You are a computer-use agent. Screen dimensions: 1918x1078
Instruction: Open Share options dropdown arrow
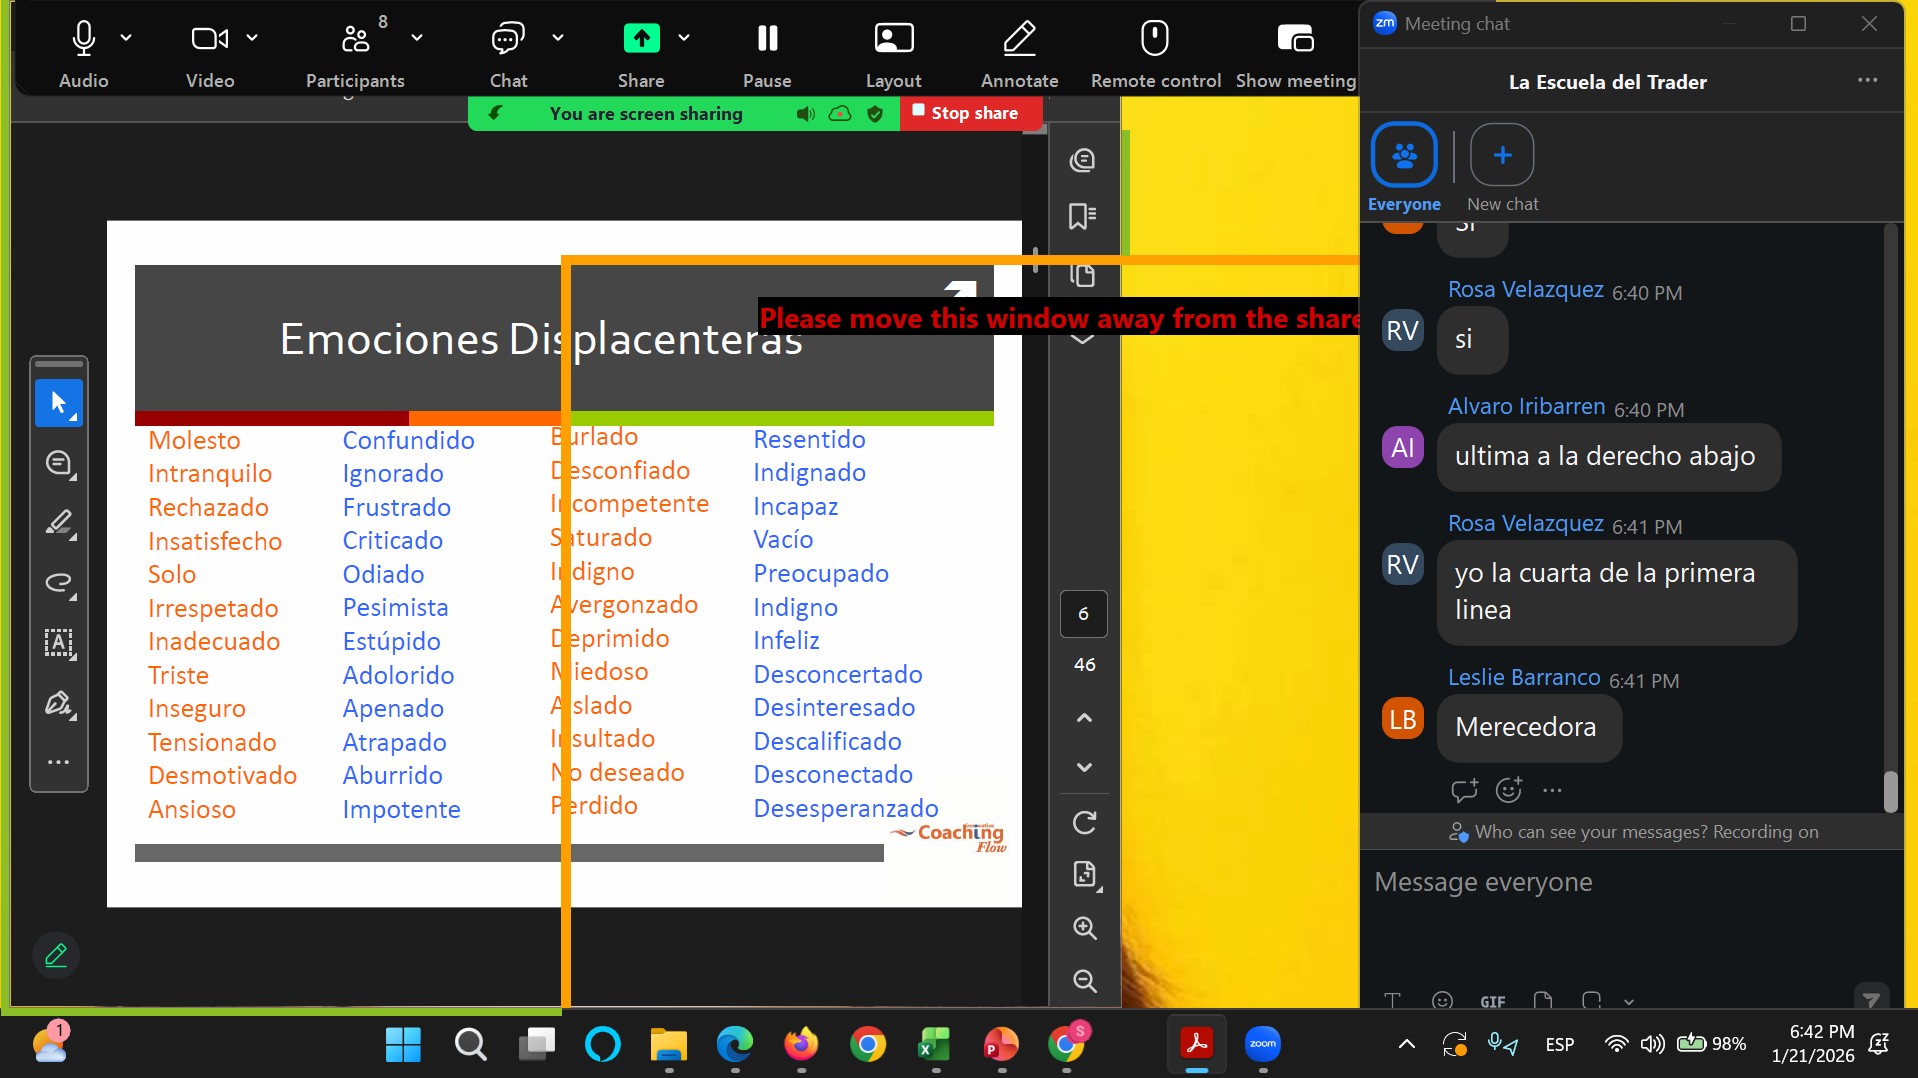[x=684, y=38]
